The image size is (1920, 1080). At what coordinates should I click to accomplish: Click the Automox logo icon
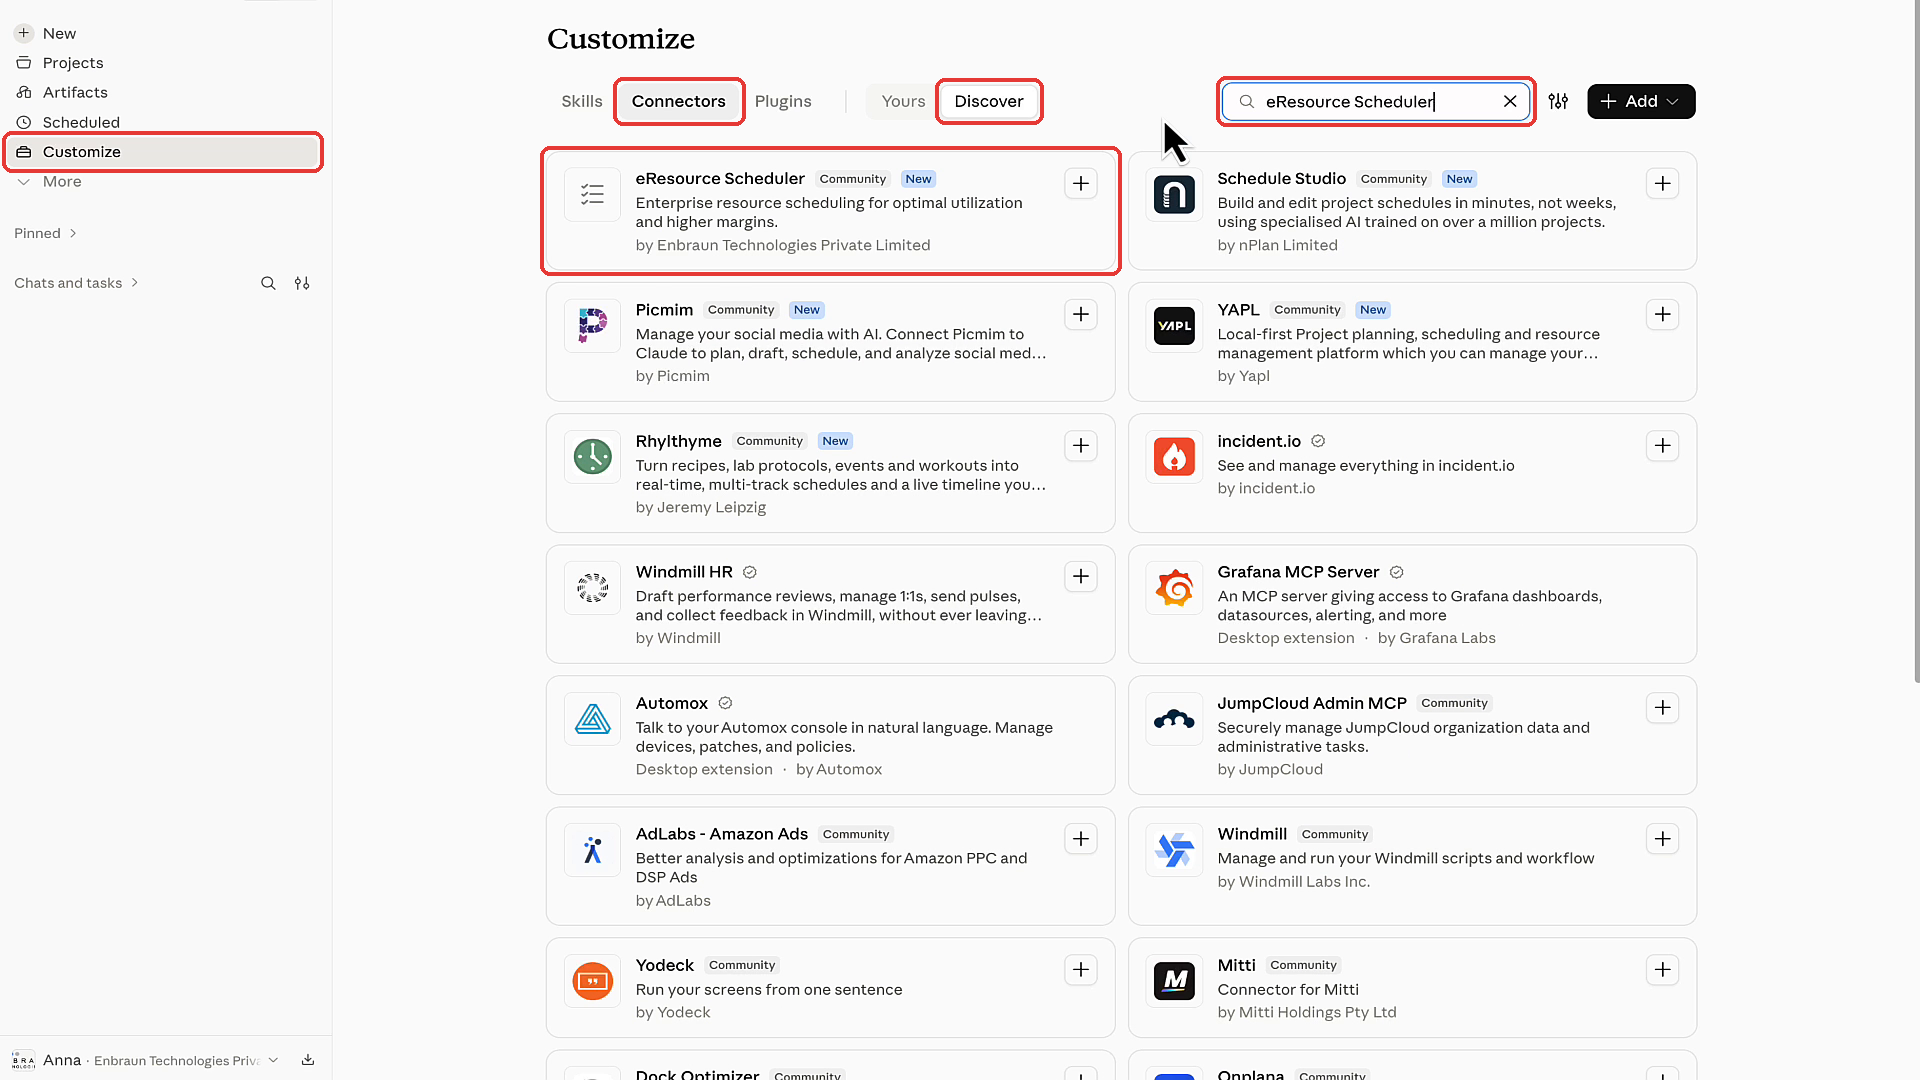[x=592, y=718]
